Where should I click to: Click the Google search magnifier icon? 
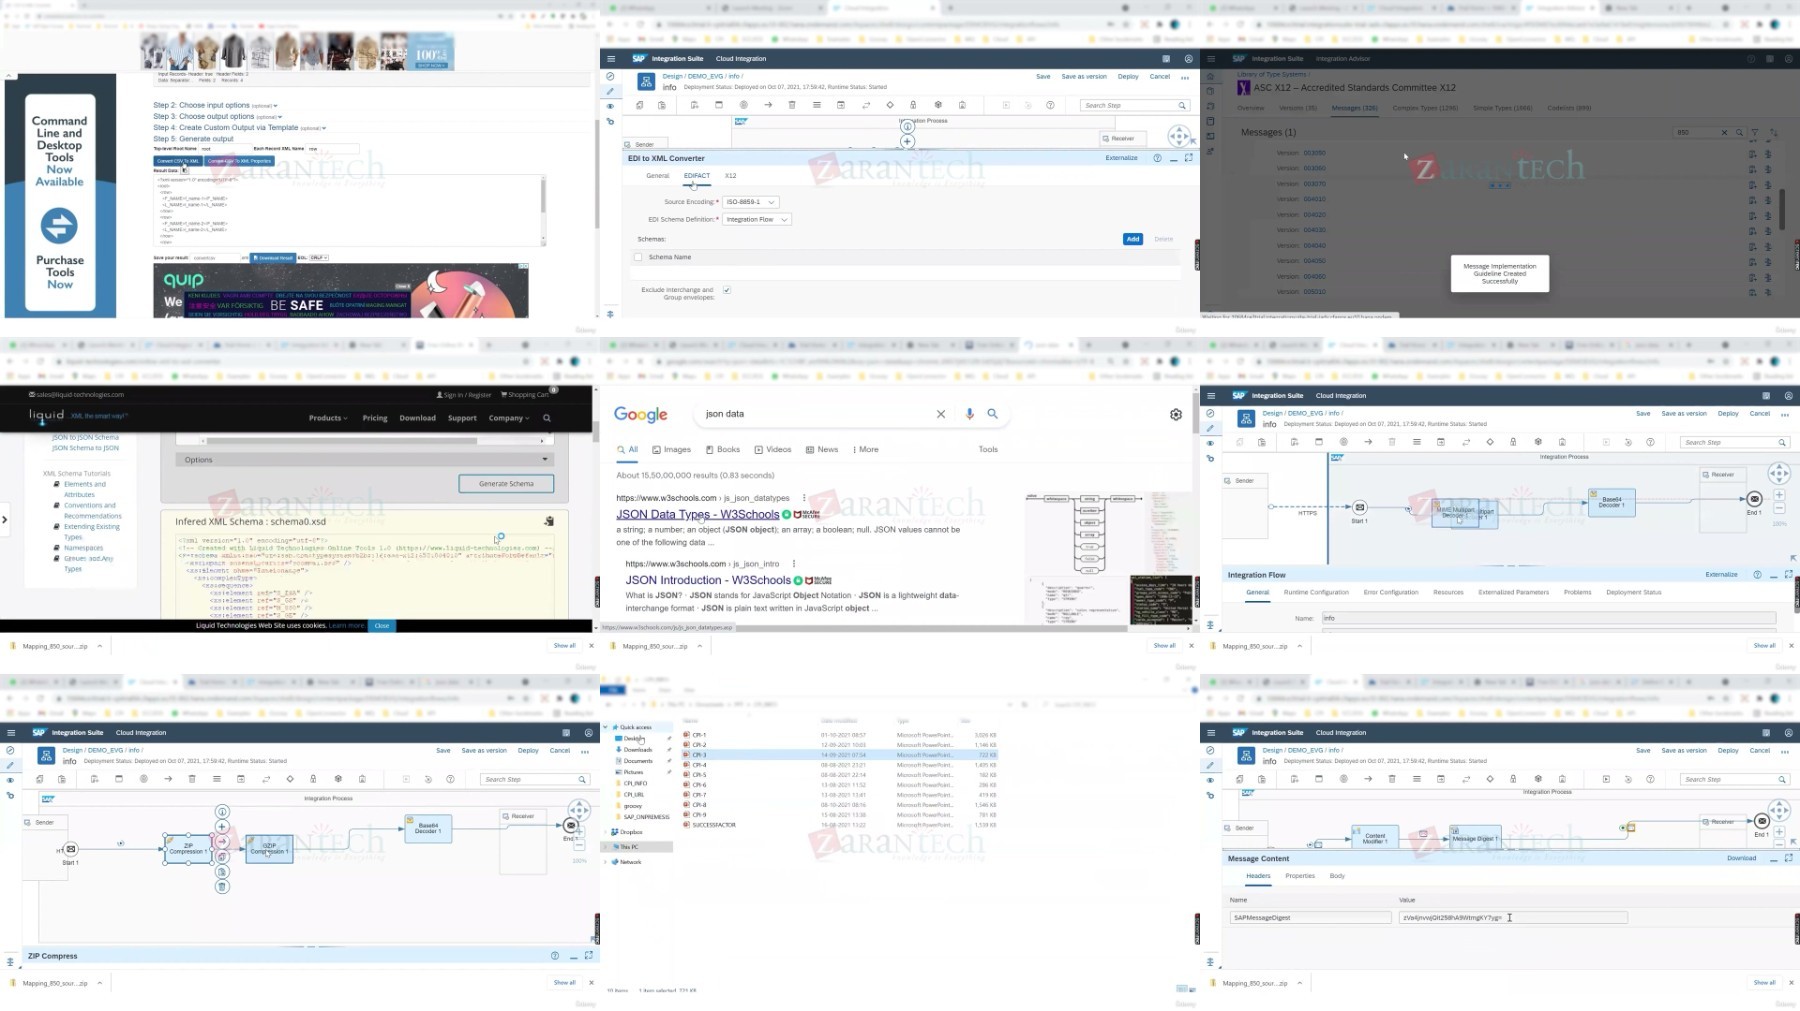pyautogui.click(x=992, y=413)
